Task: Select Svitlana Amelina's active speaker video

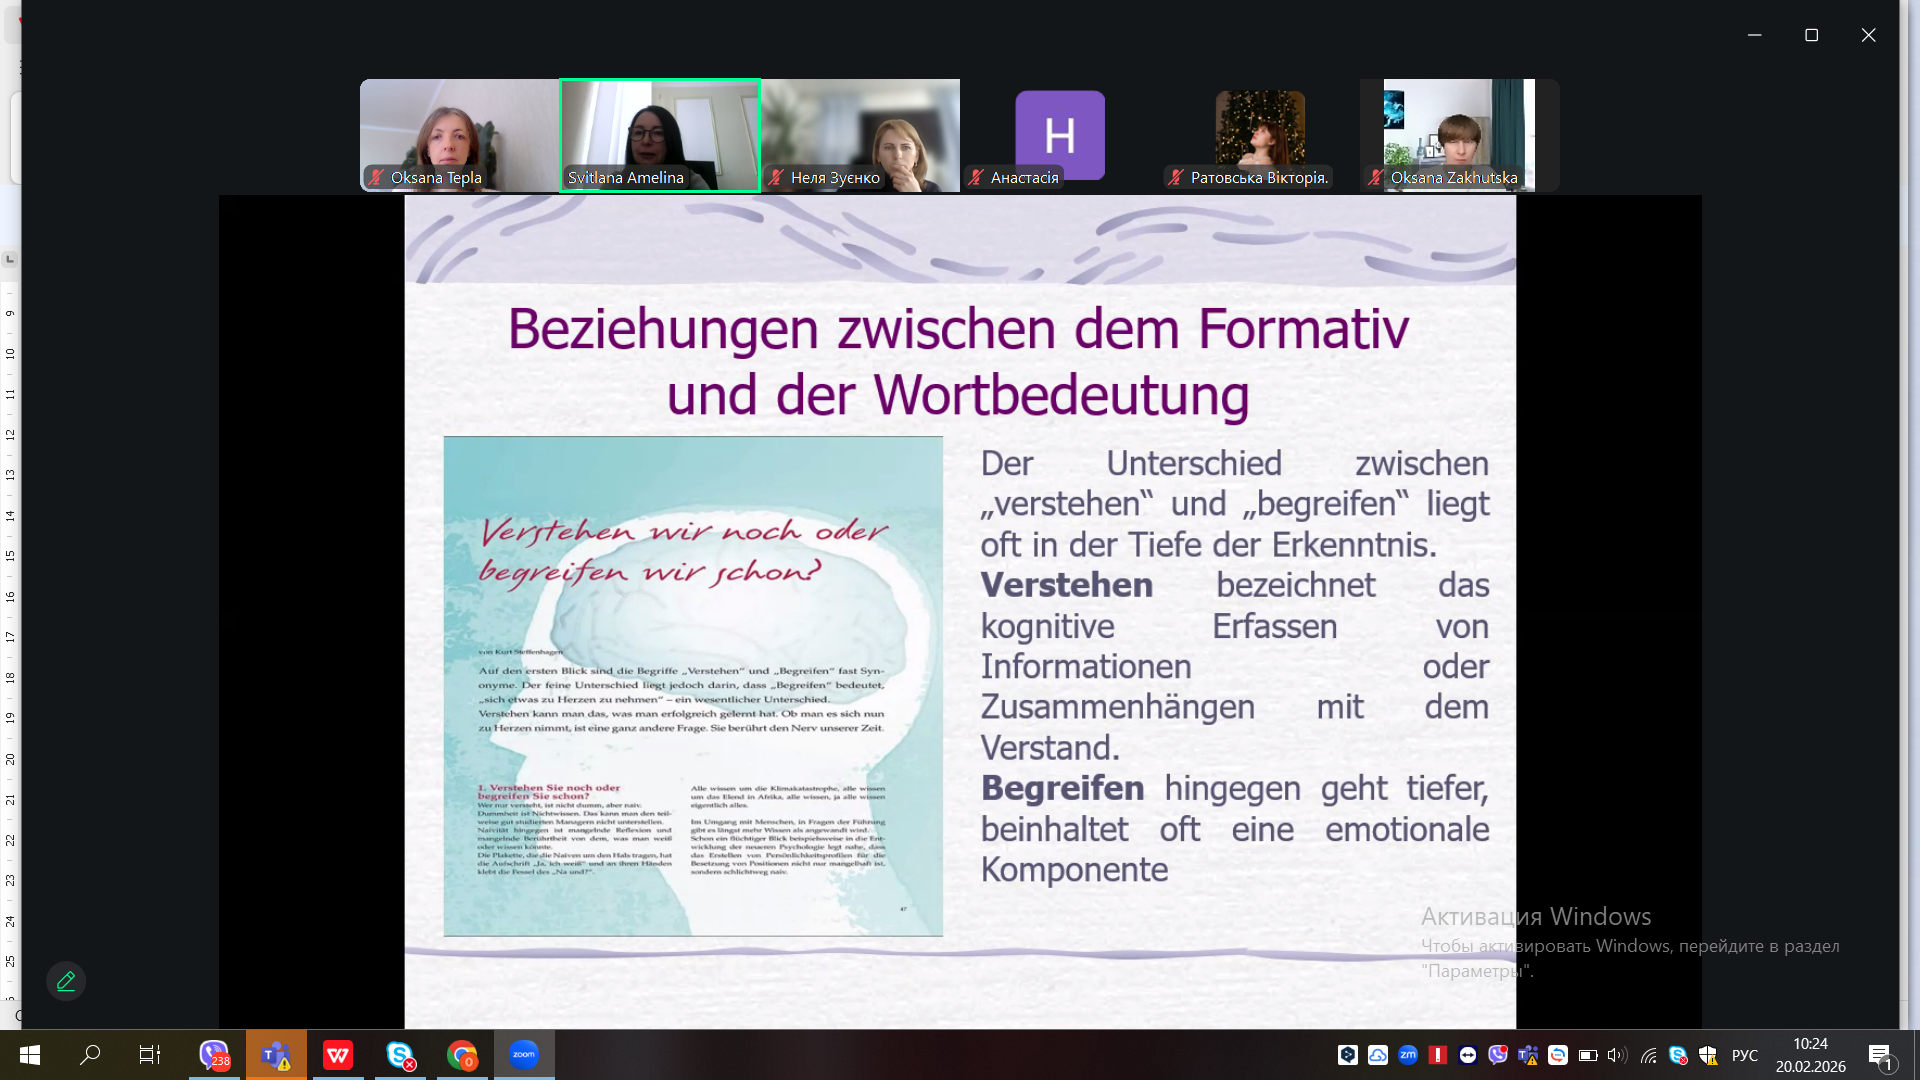Action: (660, 134)
